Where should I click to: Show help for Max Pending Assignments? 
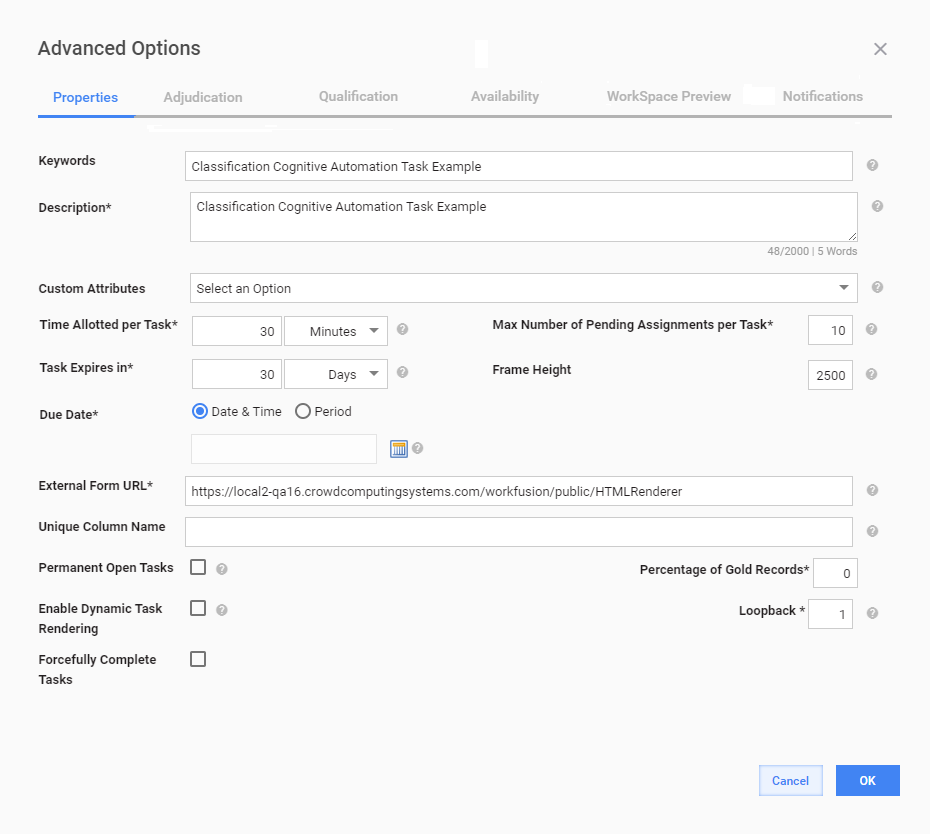(871, 329)
